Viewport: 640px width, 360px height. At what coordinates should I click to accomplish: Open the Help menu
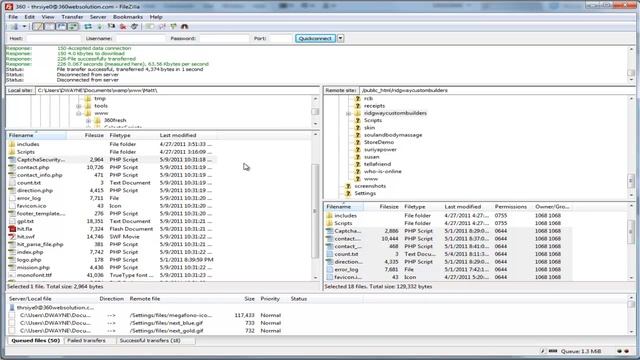tap(156, 17)
